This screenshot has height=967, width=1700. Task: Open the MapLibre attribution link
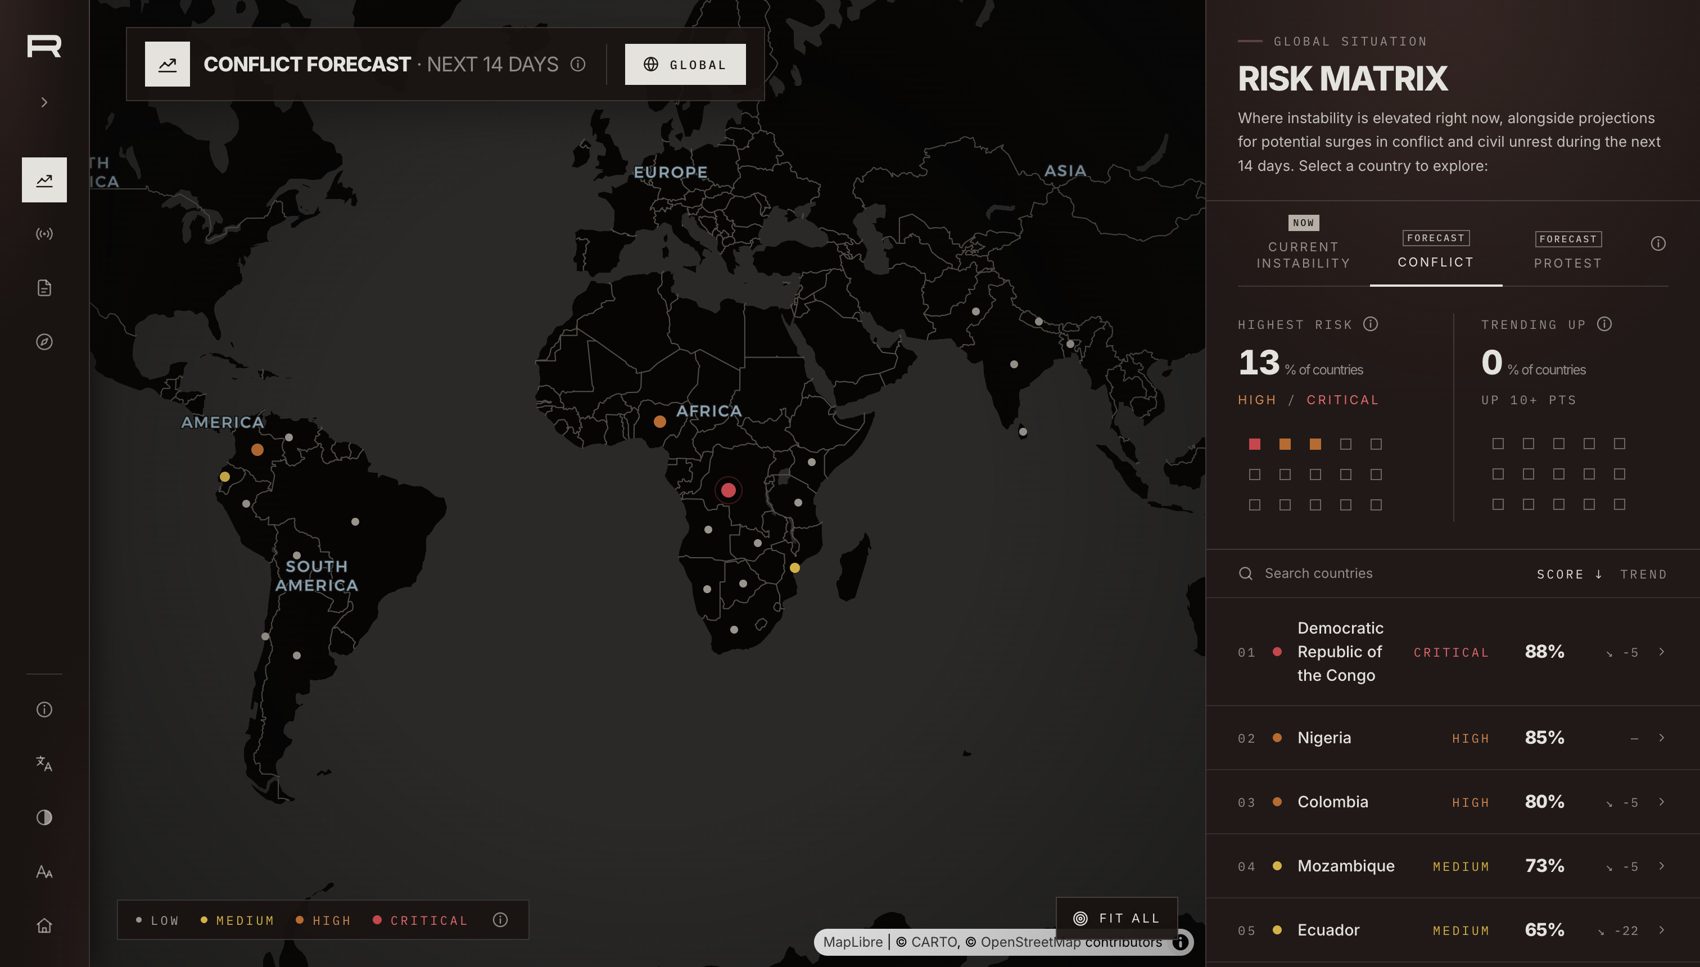pos(853,942)
